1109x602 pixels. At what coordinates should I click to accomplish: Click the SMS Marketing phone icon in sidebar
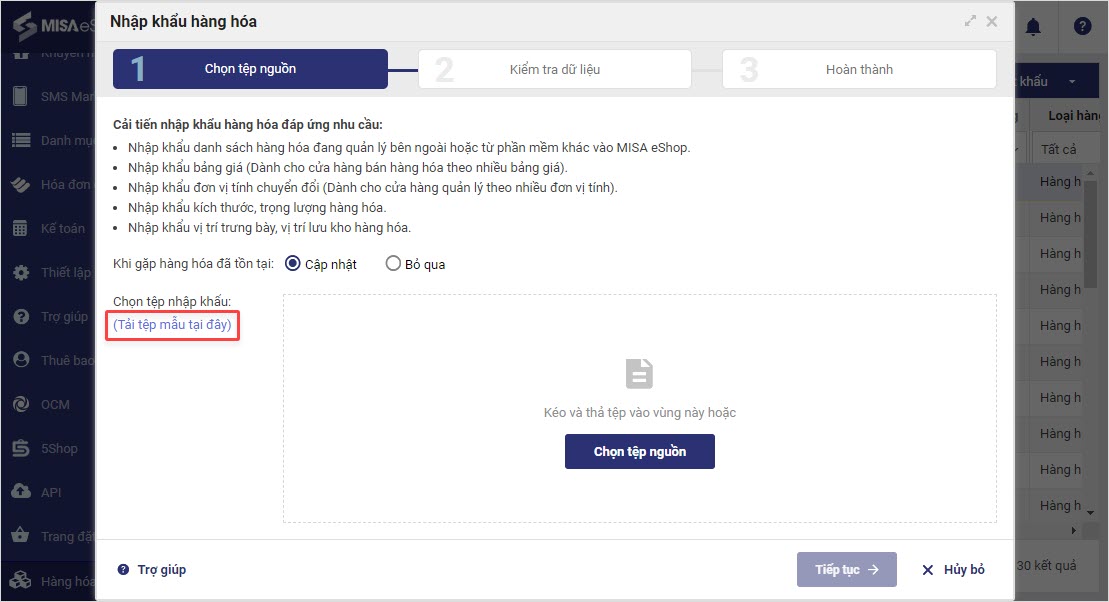pos(20,97)
